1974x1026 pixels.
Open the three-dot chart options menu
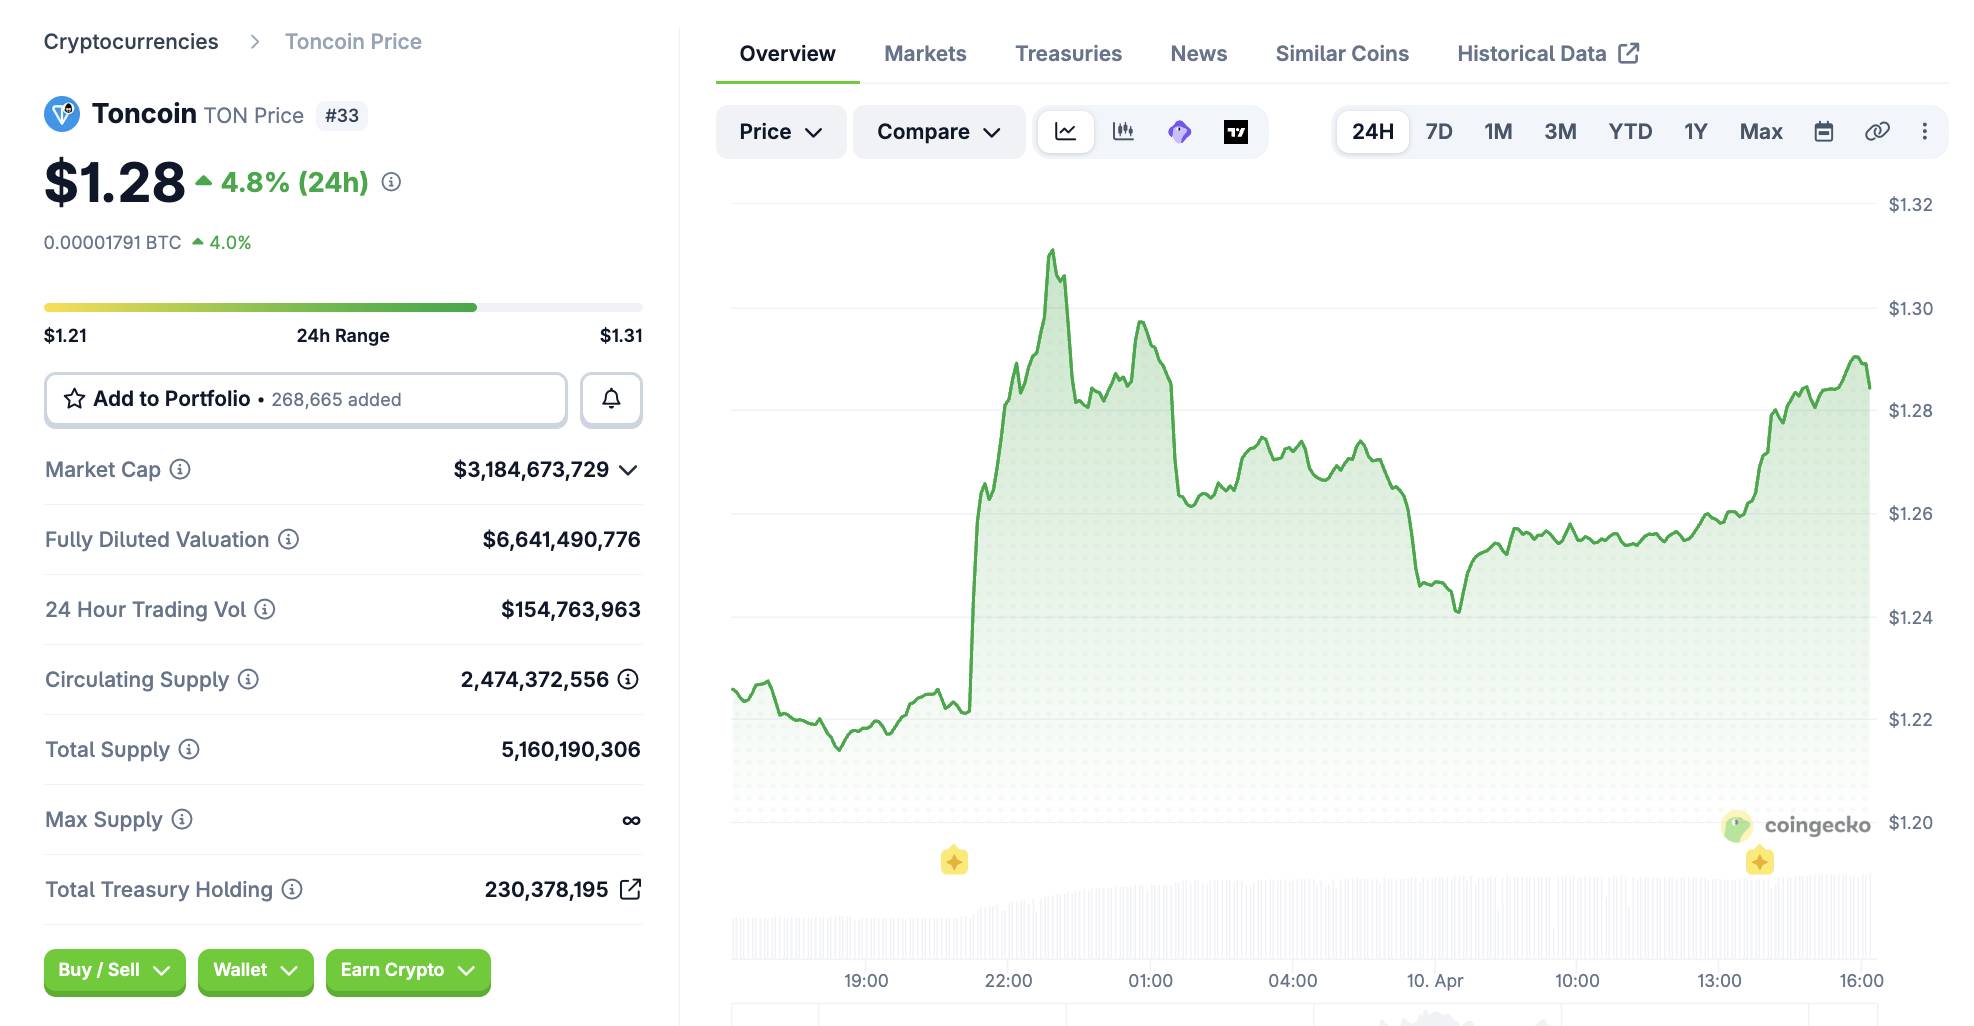click(x=1924, y=132)
